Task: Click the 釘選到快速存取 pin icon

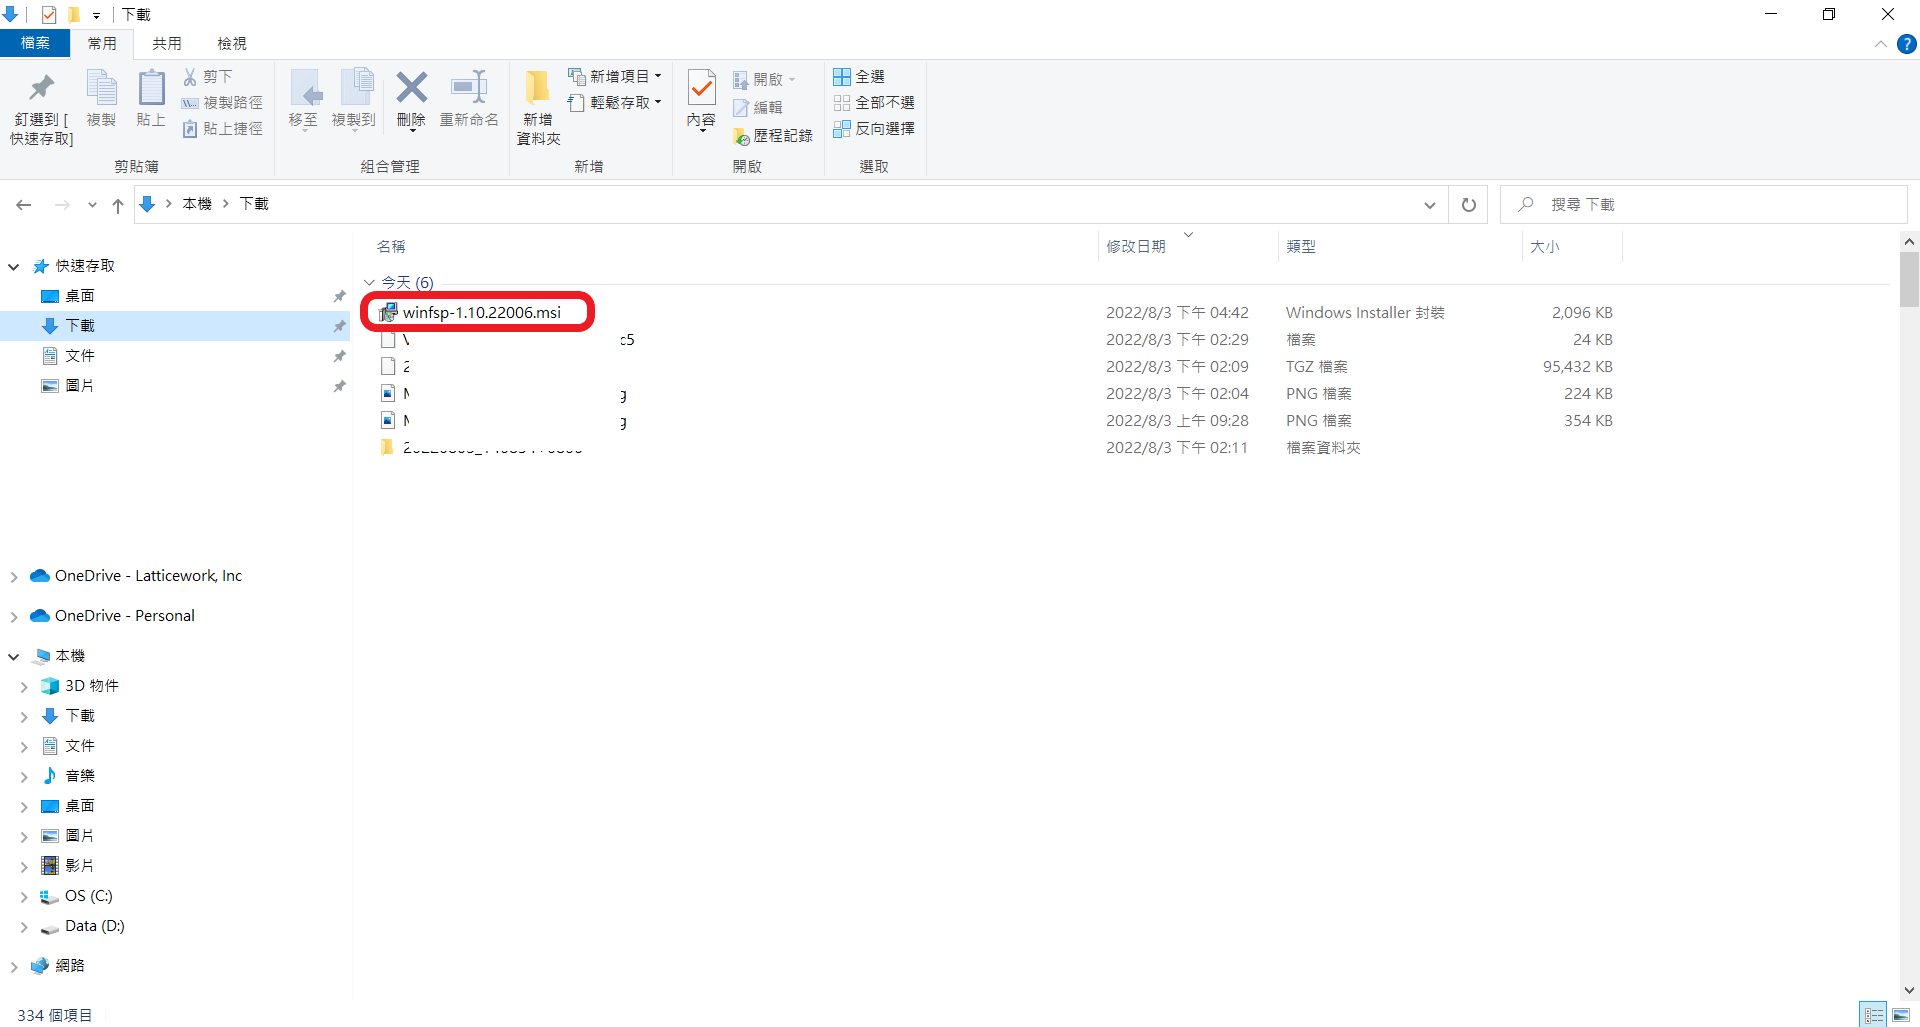Action: click(x=41, y=88)
